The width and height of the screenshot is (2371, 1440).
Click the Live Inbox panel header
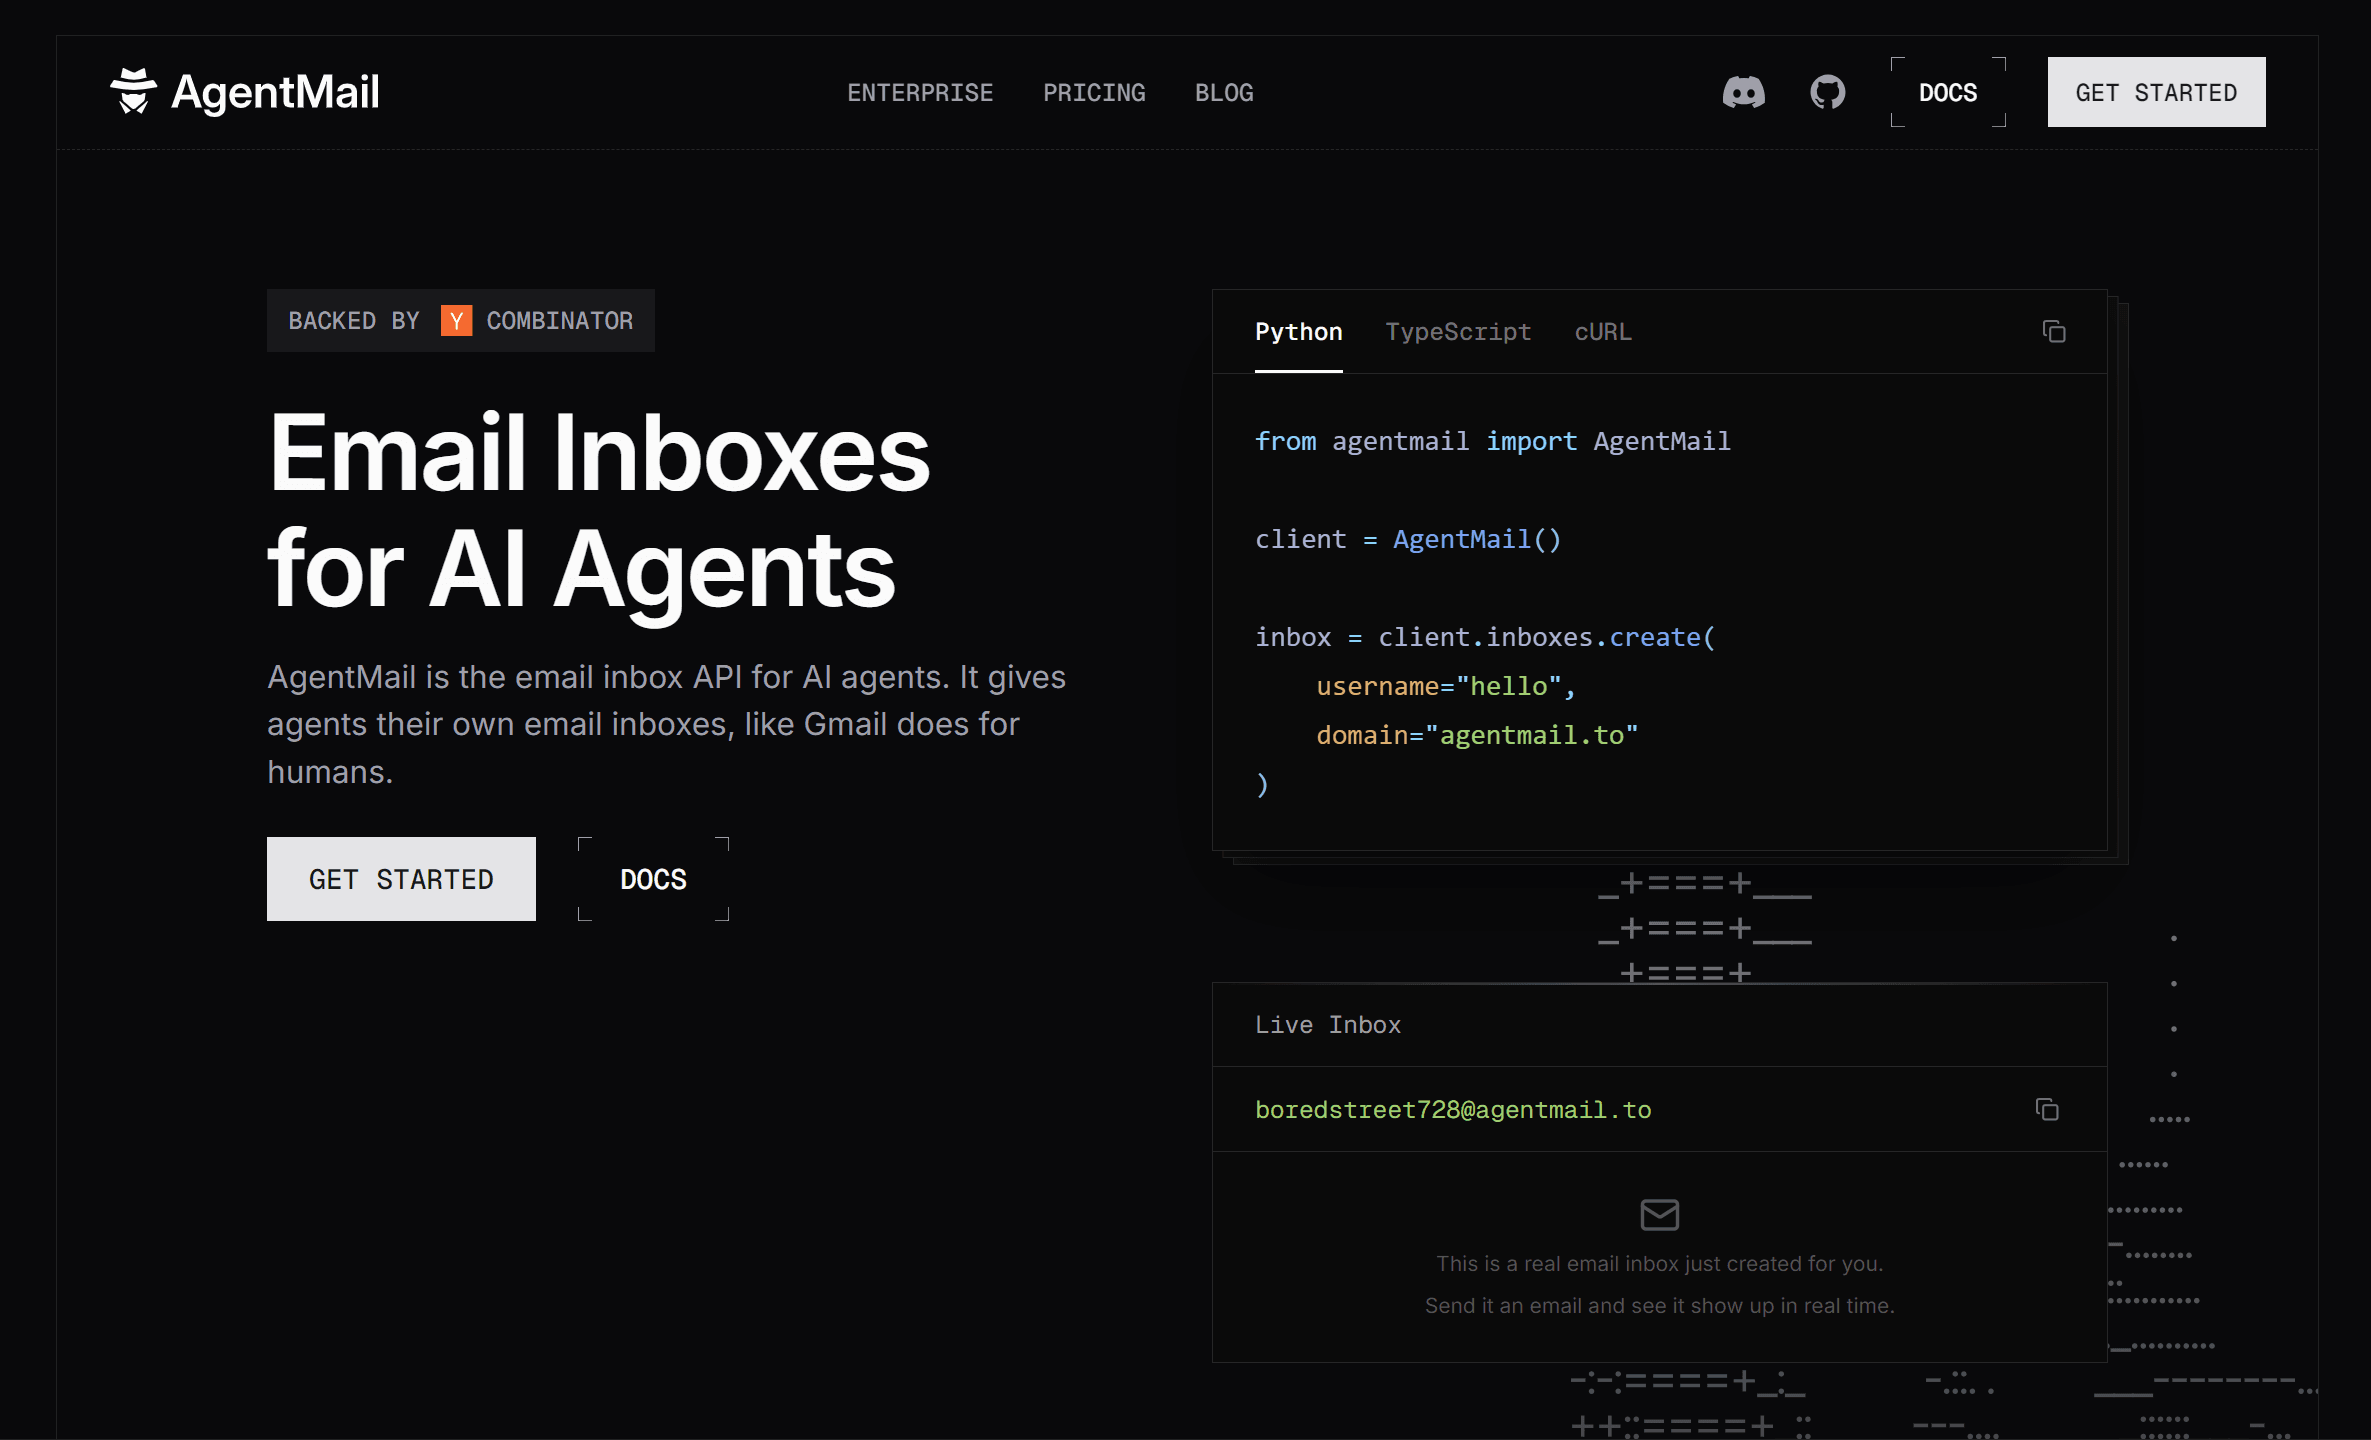[1328, 1024]
